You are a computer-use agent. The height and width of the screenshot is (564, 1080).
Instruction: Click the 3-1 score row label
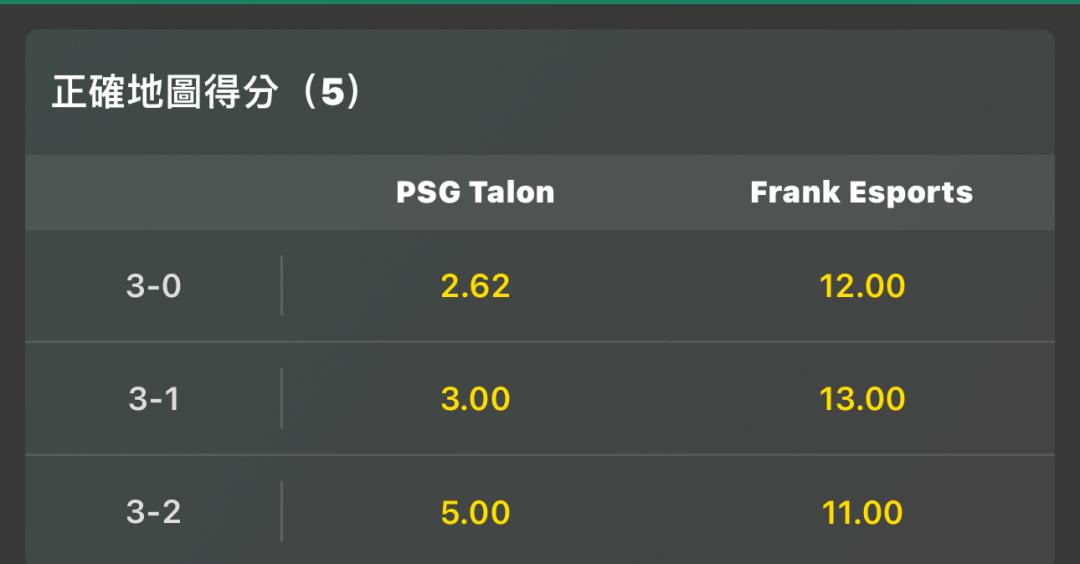pos(154,399)
